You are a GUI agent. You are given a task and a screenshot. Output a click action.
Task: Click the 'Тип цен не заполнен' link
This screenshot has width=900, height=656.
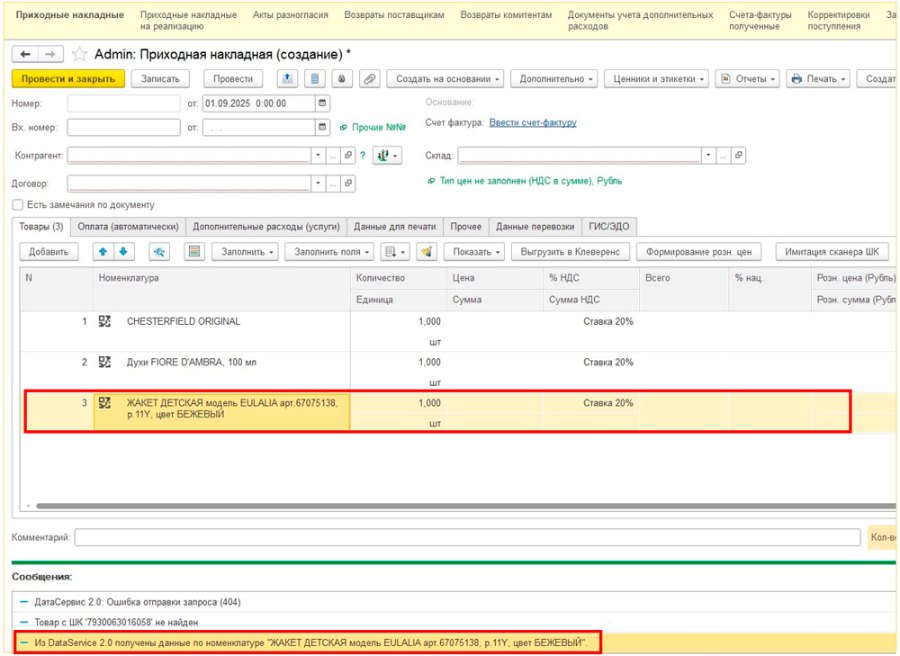pyautogui.click(x=530, y=181)
